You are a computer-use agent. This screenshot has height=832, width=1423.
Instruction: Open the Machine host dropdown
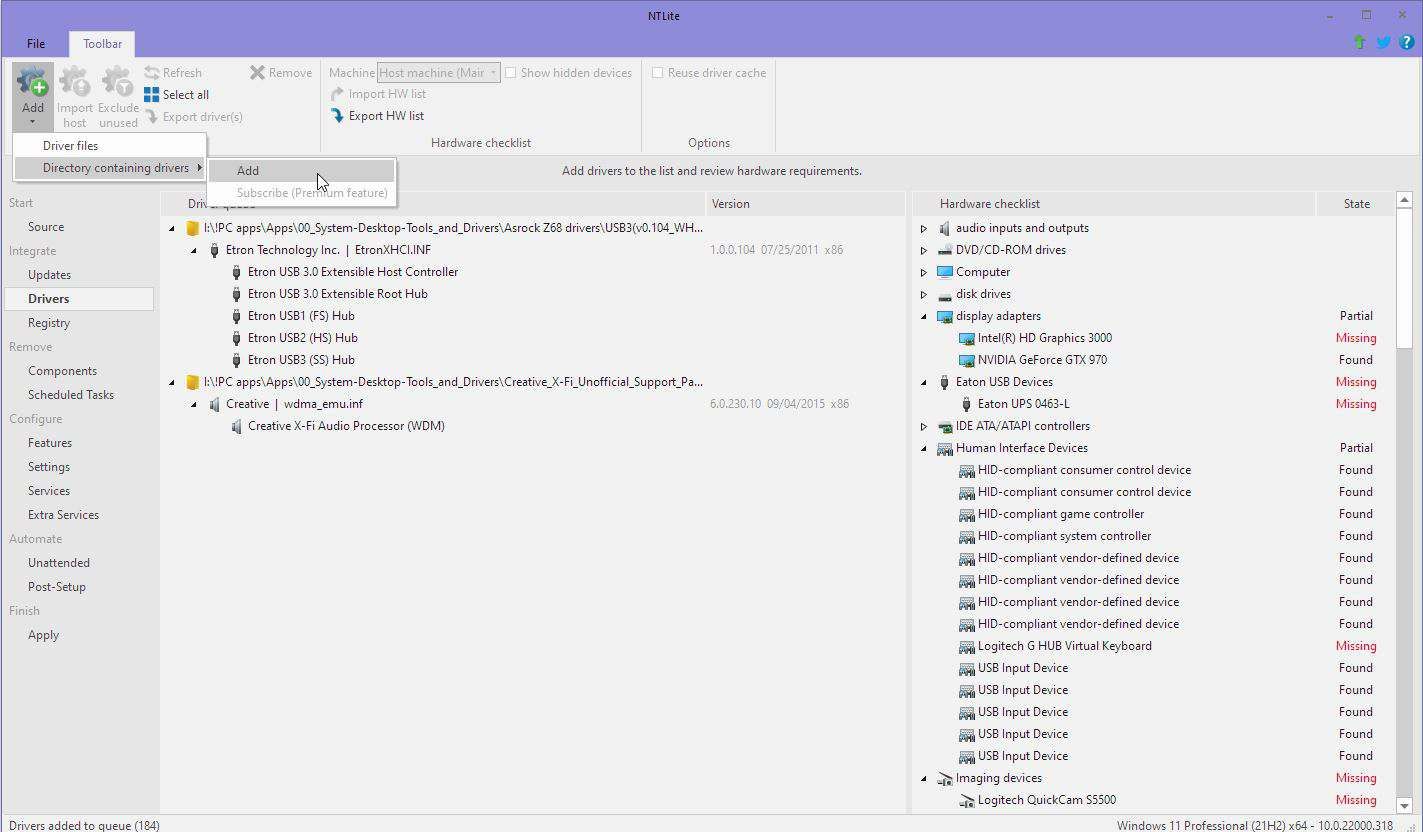click(x=438, y=73)
